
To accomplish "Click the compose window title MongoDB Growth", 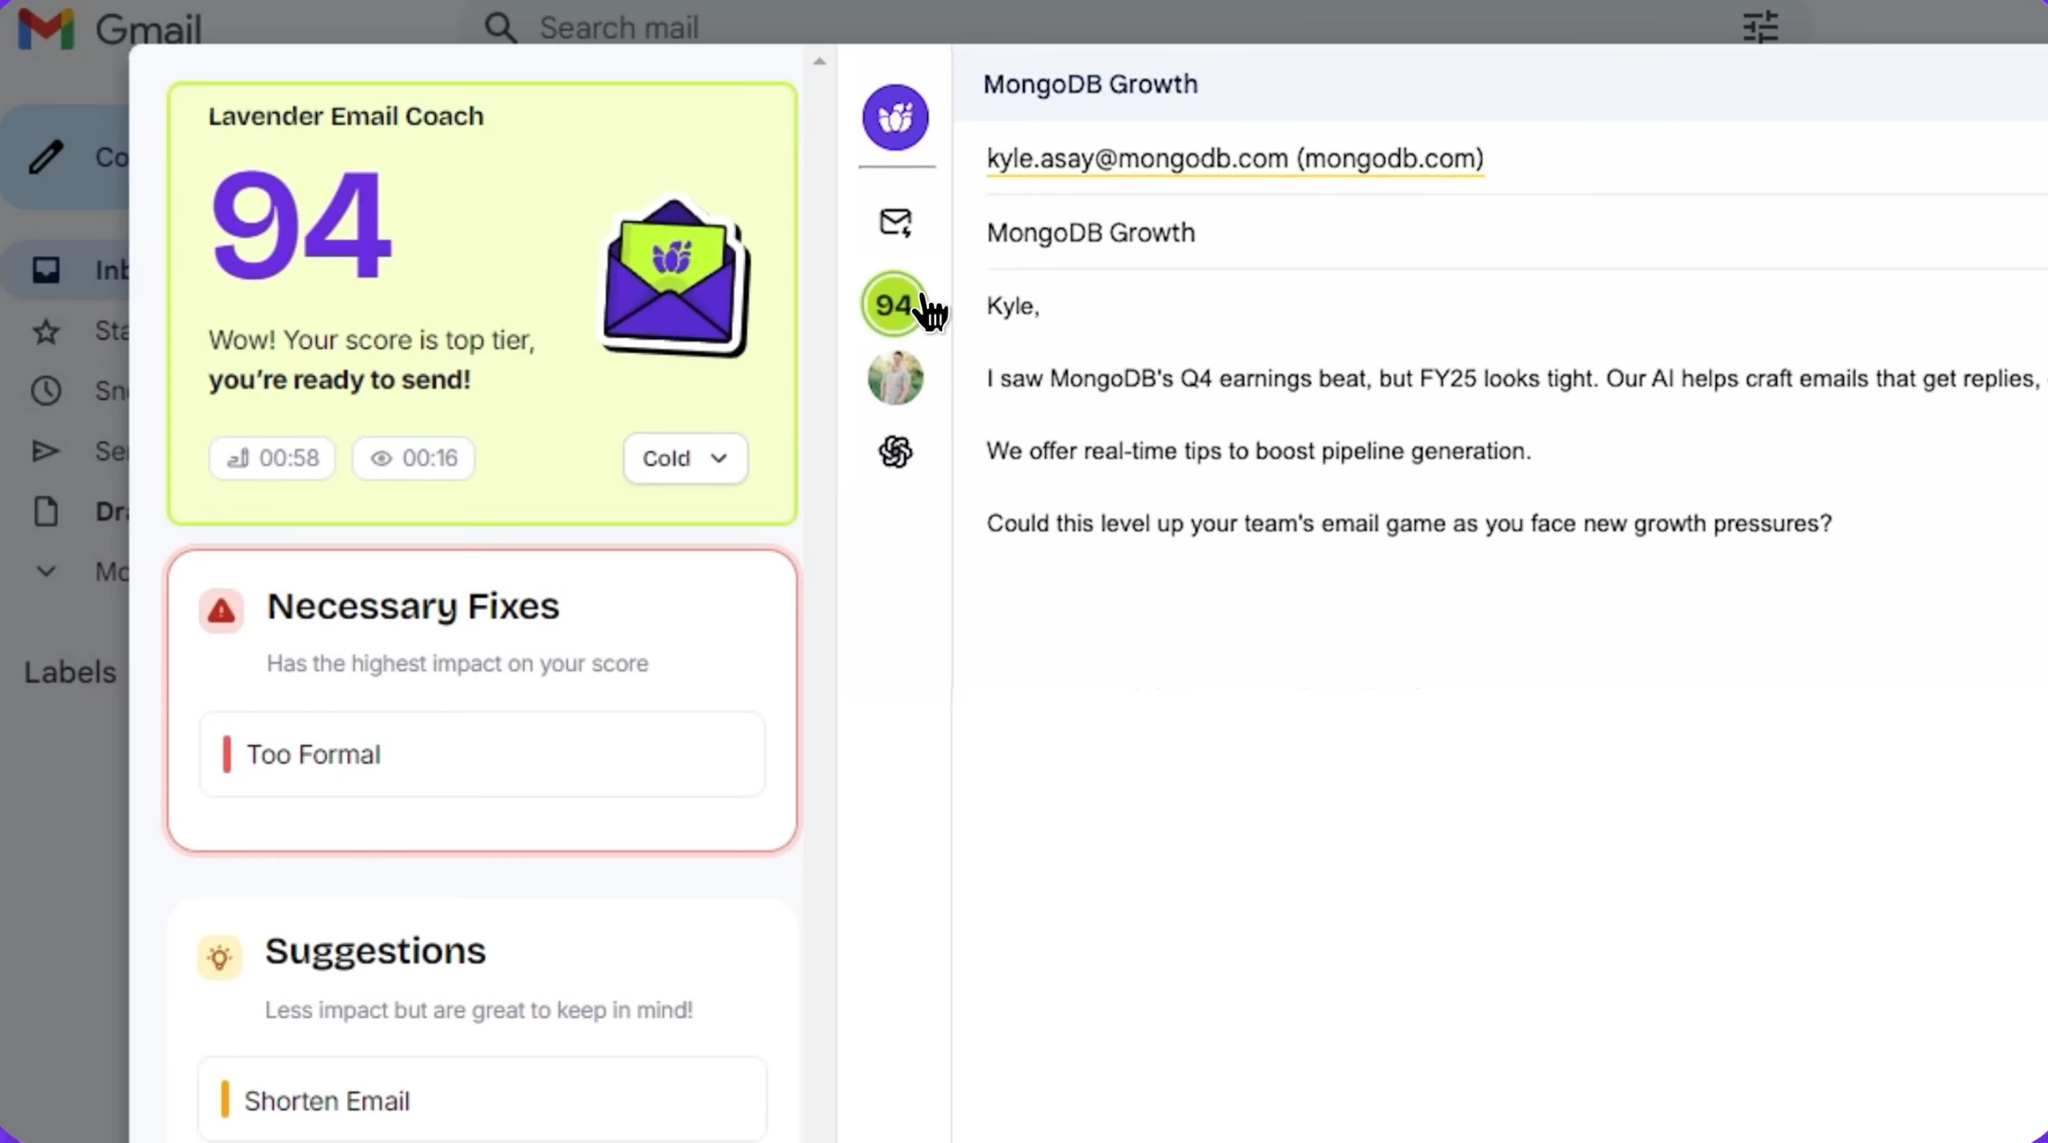I will pos(1090,84).
